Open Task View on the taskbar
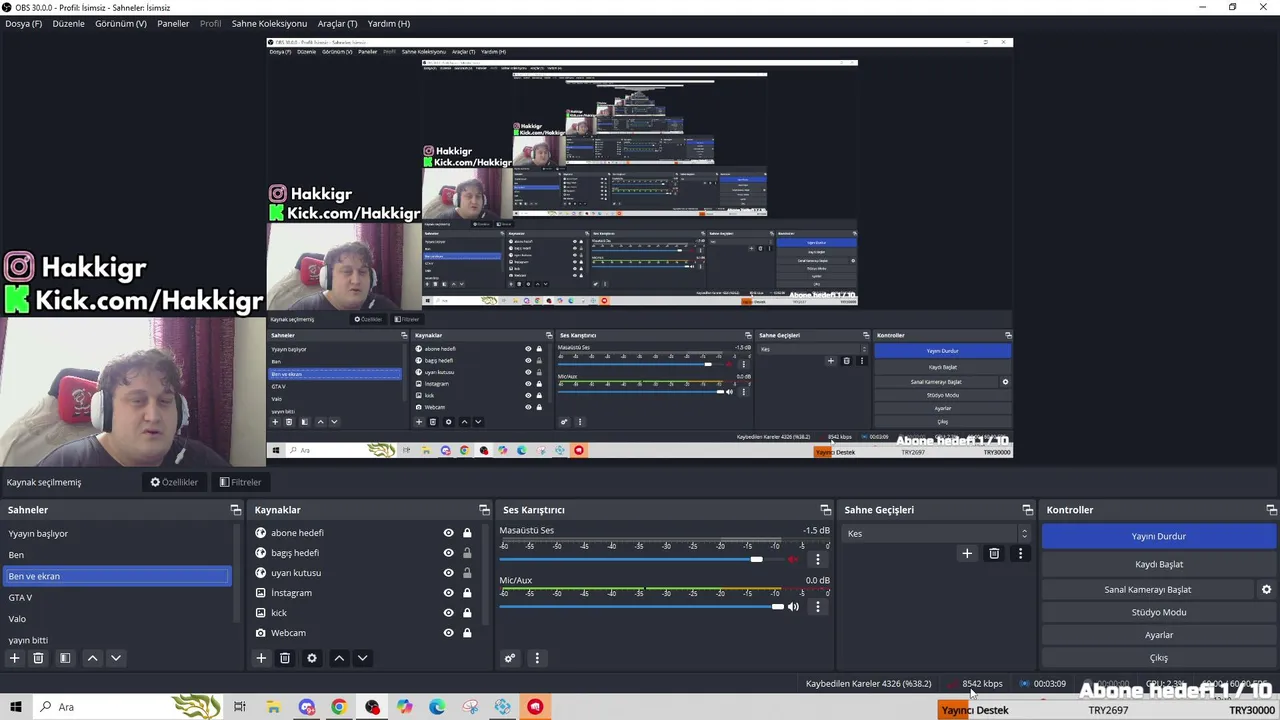This screenshot has height=720, width=1280. click(240, 707)
